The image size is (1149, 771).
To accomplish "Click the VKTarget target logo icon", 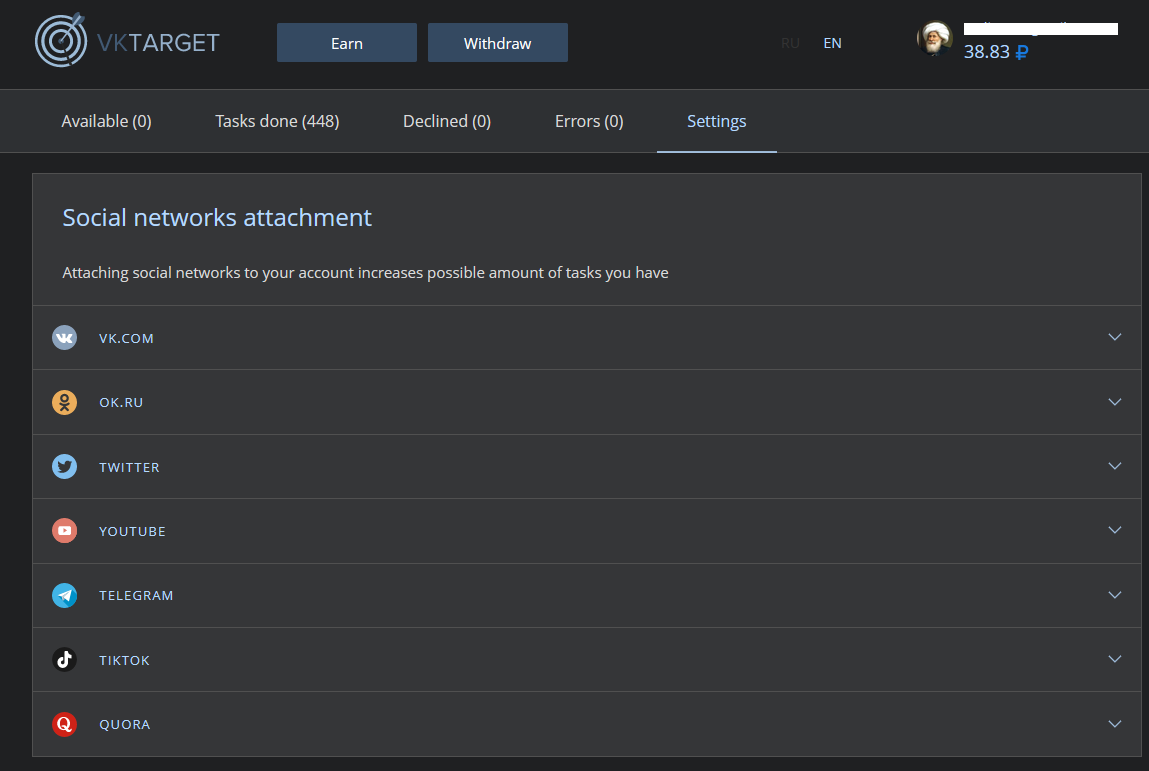I will point(61,40).
